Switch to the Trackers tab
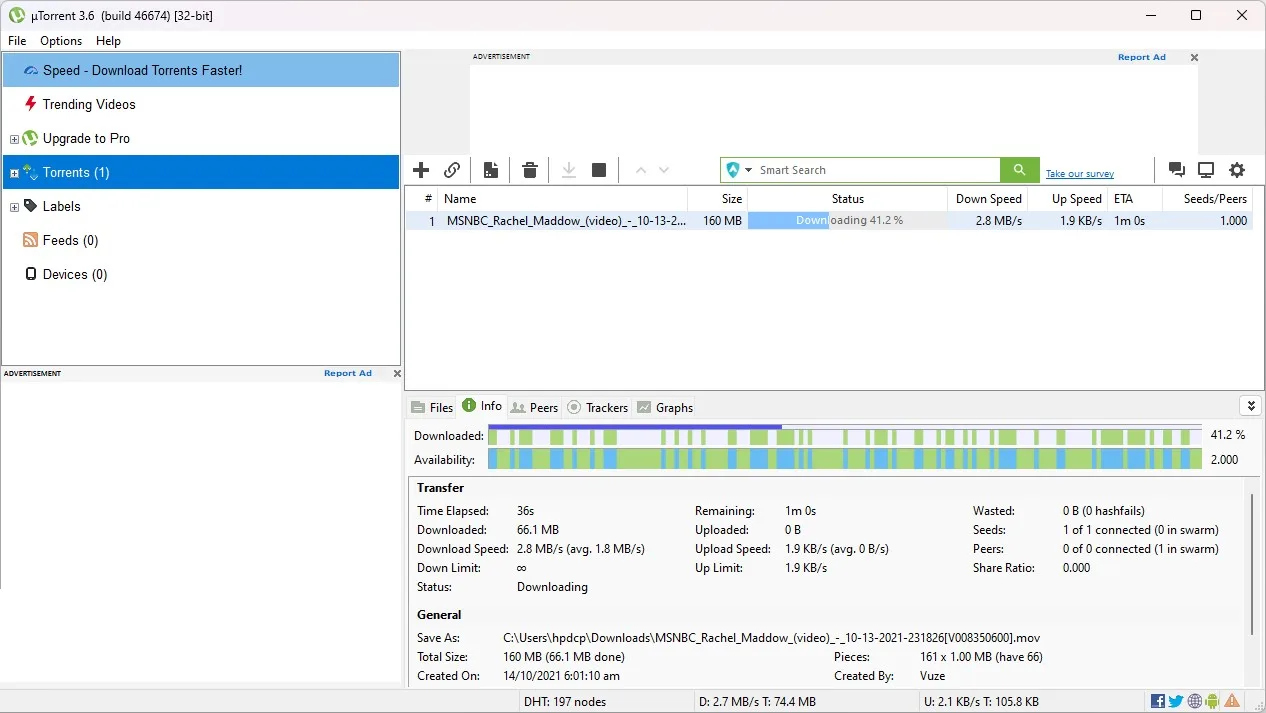The image size is (1266, 713). coord(597,407)
